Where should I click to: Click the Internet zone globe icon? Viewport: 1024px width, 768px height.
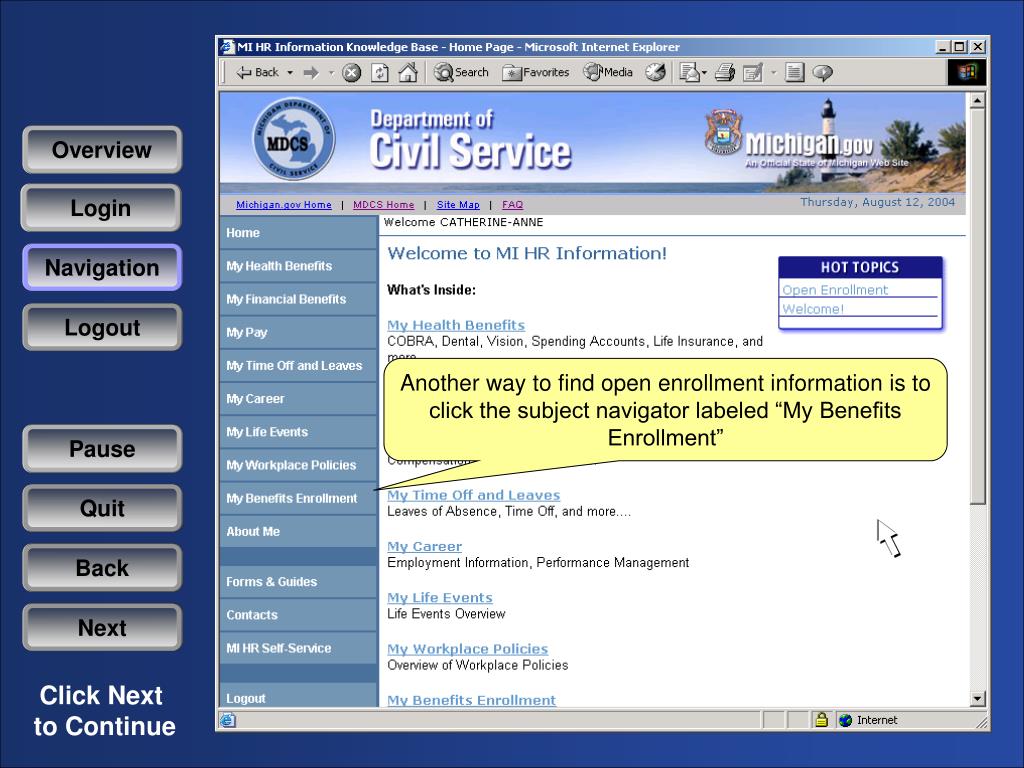846,720
